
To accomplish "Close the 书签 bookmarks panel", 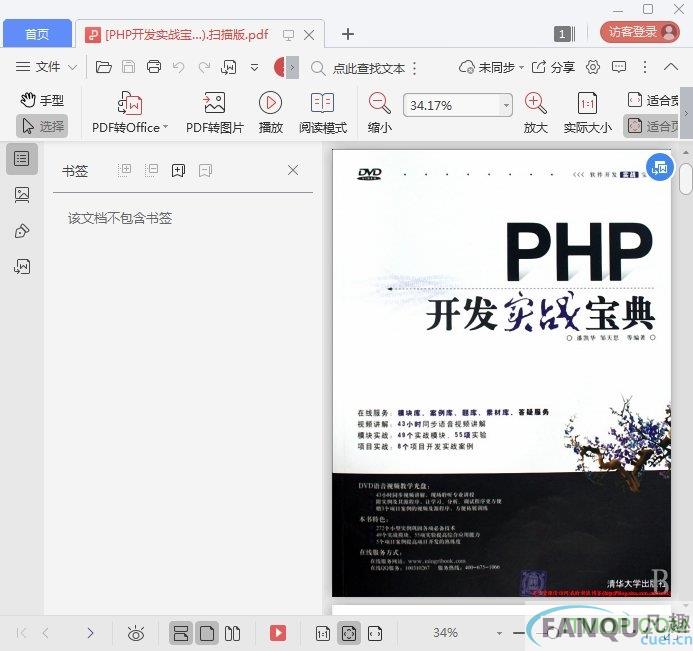I will (x=293, y=170).
